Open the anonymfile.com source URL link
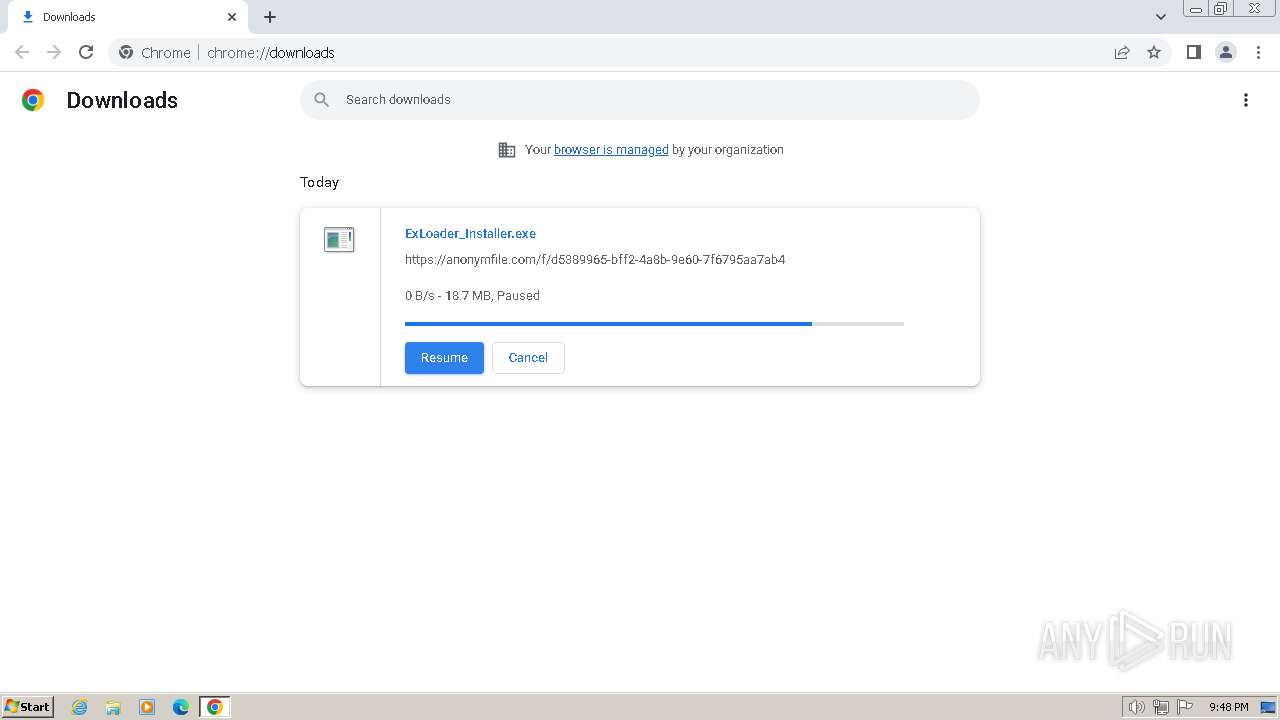This screenshot has height=720, width=1280. pos(595,259)
